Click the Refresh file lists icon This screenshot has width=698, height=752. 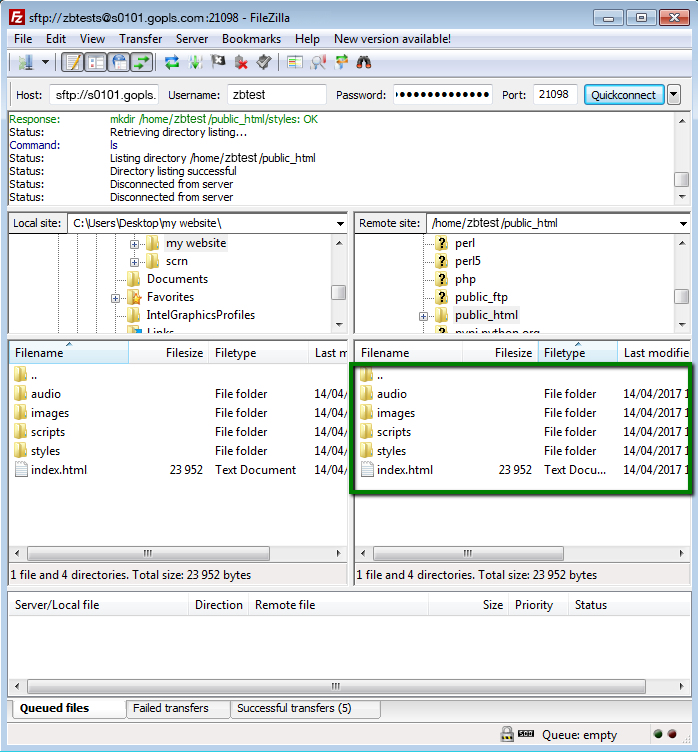tap(172, 62)
